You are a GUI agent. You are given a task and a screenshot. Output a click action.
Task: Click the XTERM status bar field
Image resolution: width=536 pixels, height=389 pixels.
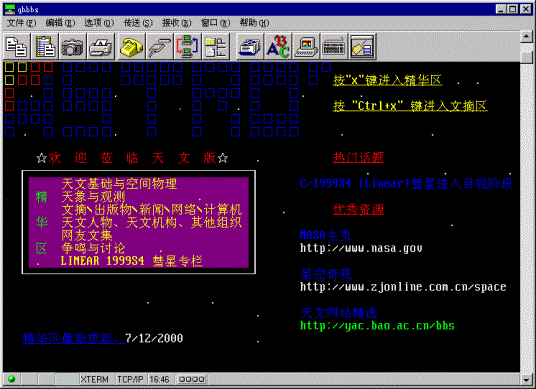(x=95, y=379)
